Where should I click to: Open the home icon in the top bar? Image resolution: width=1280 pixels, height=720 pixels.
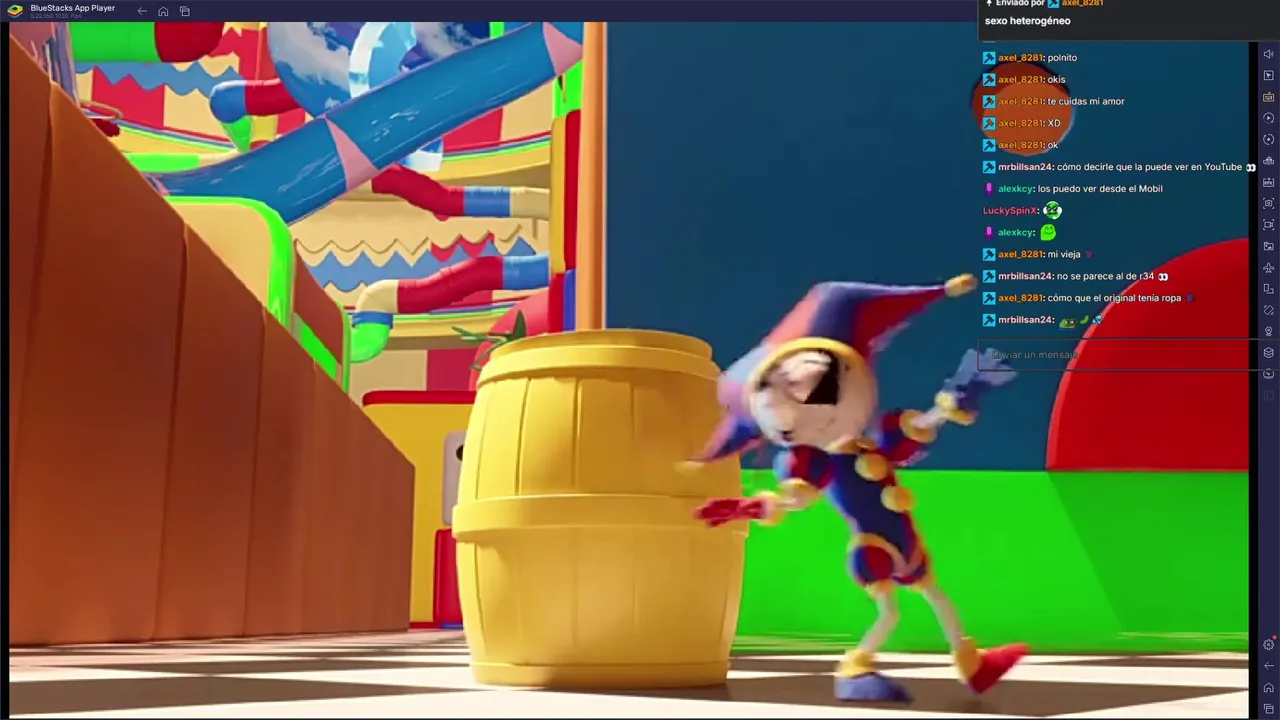click(x=163, y=11)
